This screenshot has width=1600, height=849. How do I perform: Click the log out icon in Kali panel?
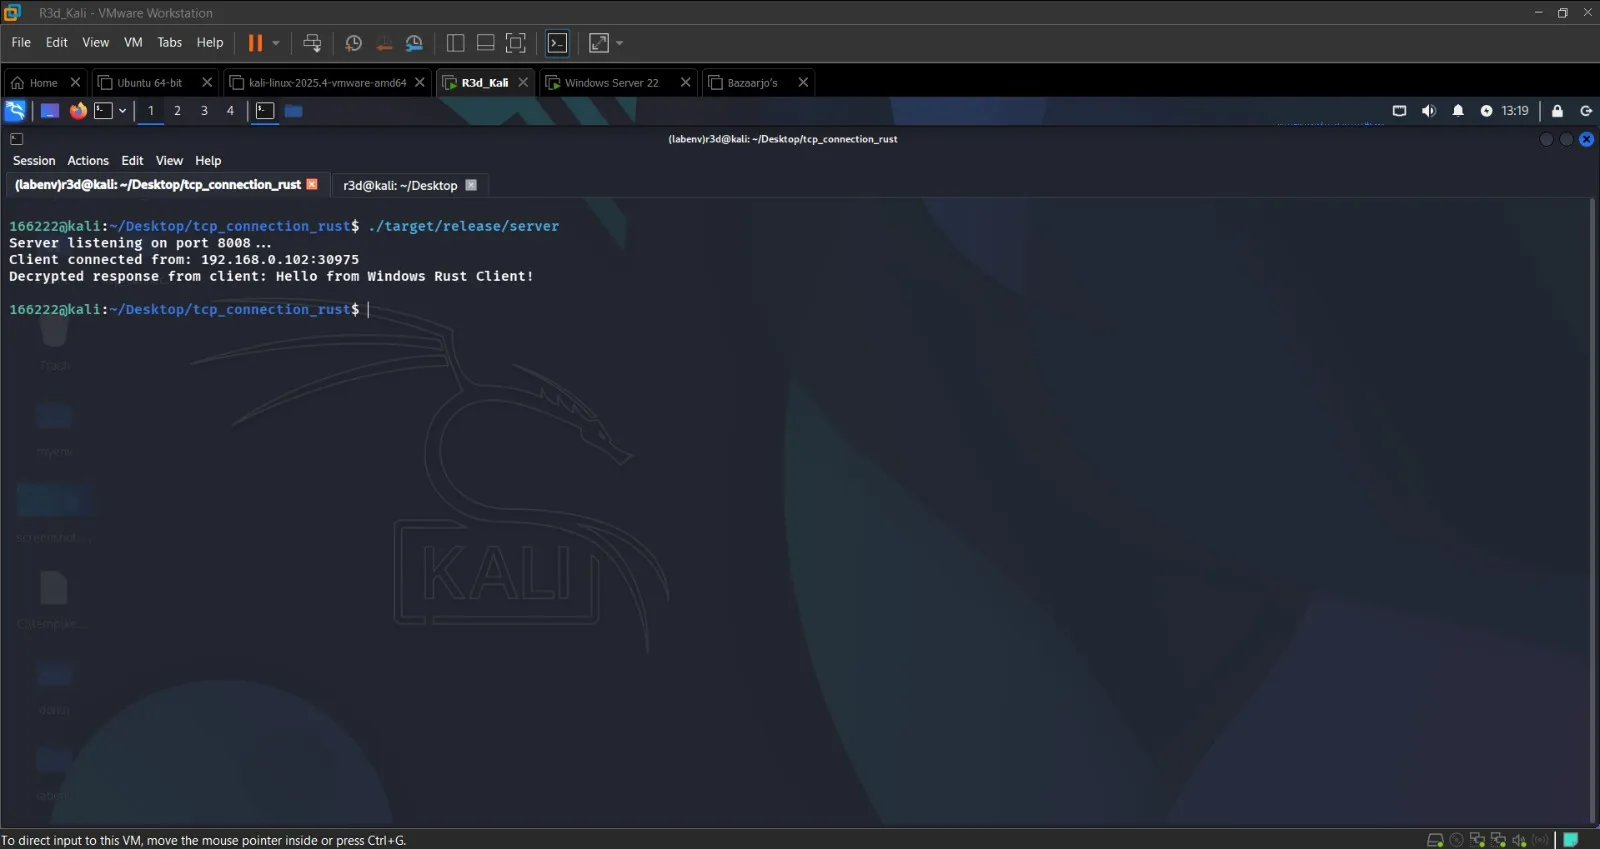coord(1586,111)
